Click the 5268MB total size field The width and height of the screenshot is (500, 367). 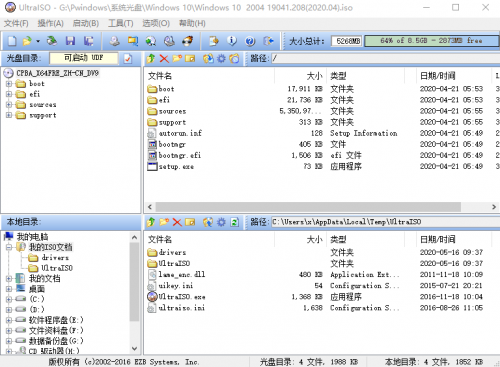(x=347, y=41)
